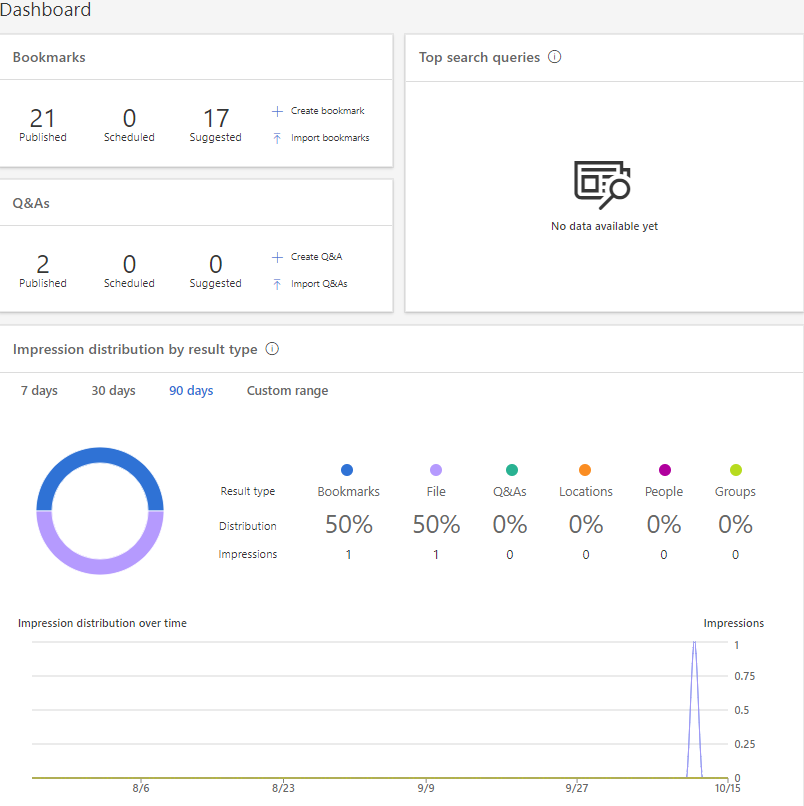Open the 0 Scheduled bookmarks count

tap(129, 125)
